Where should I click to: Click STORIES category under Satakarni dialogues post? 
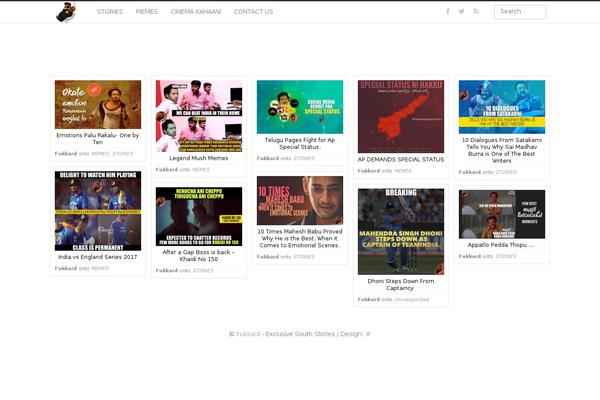click(506, 172)
